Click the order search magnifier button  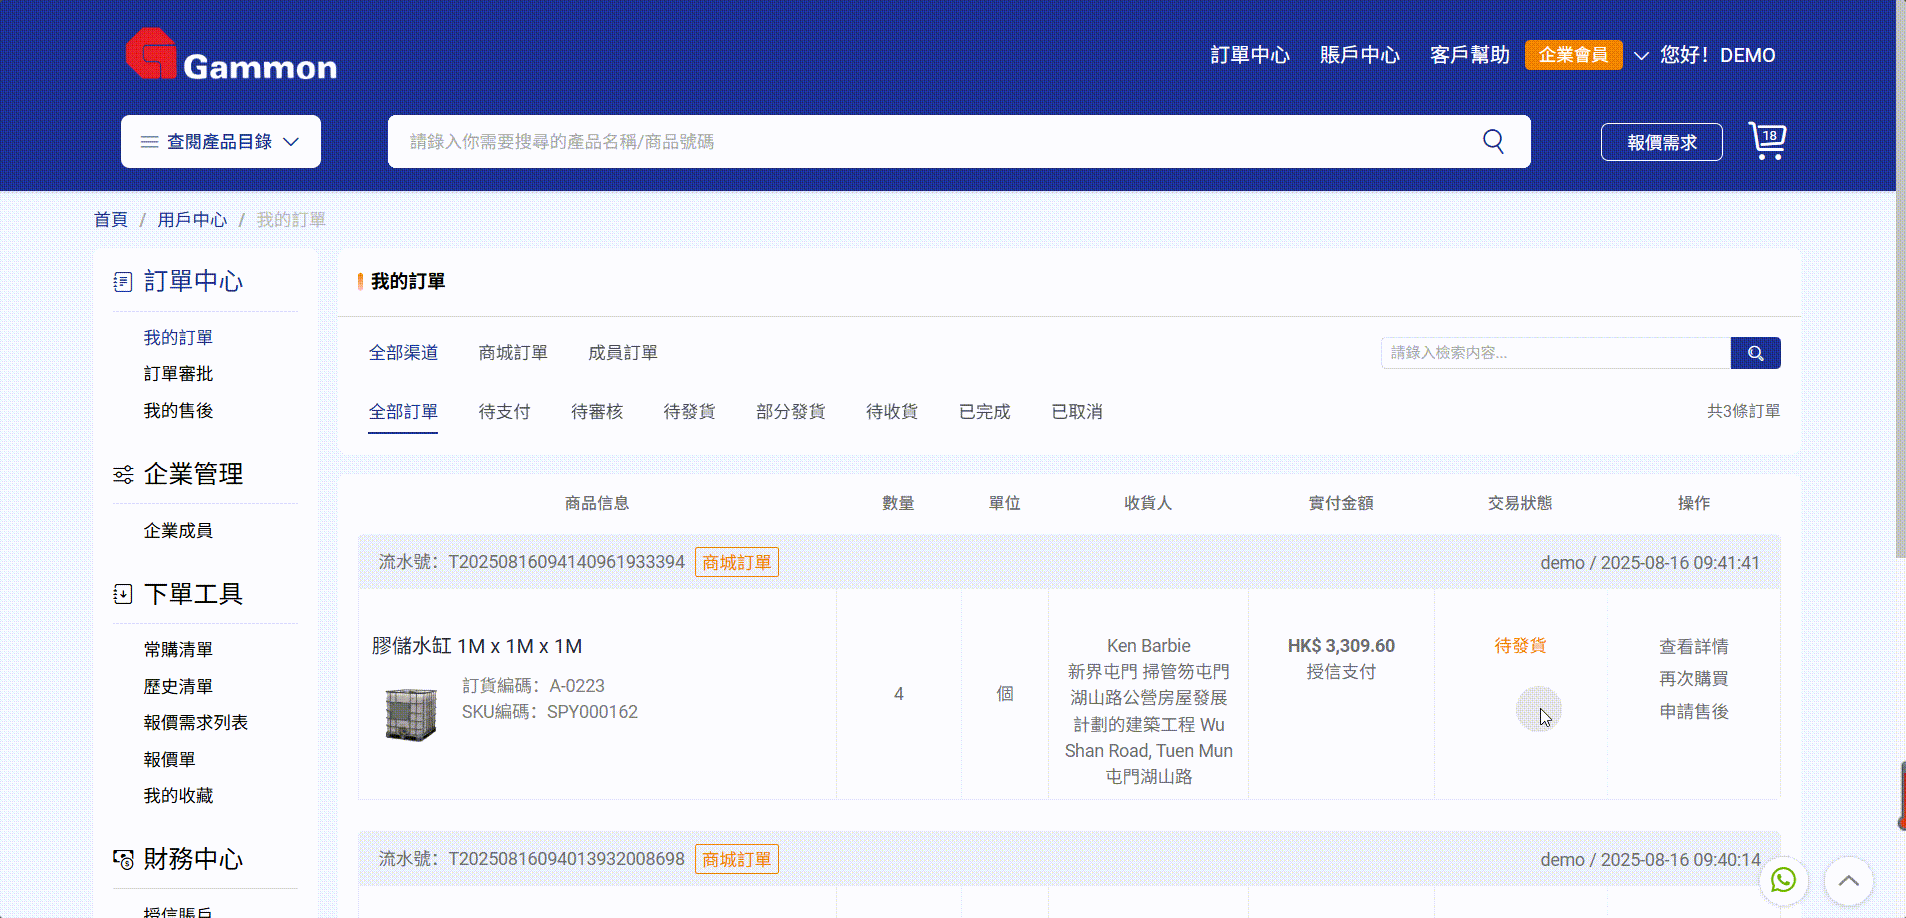click(1755, 353)
